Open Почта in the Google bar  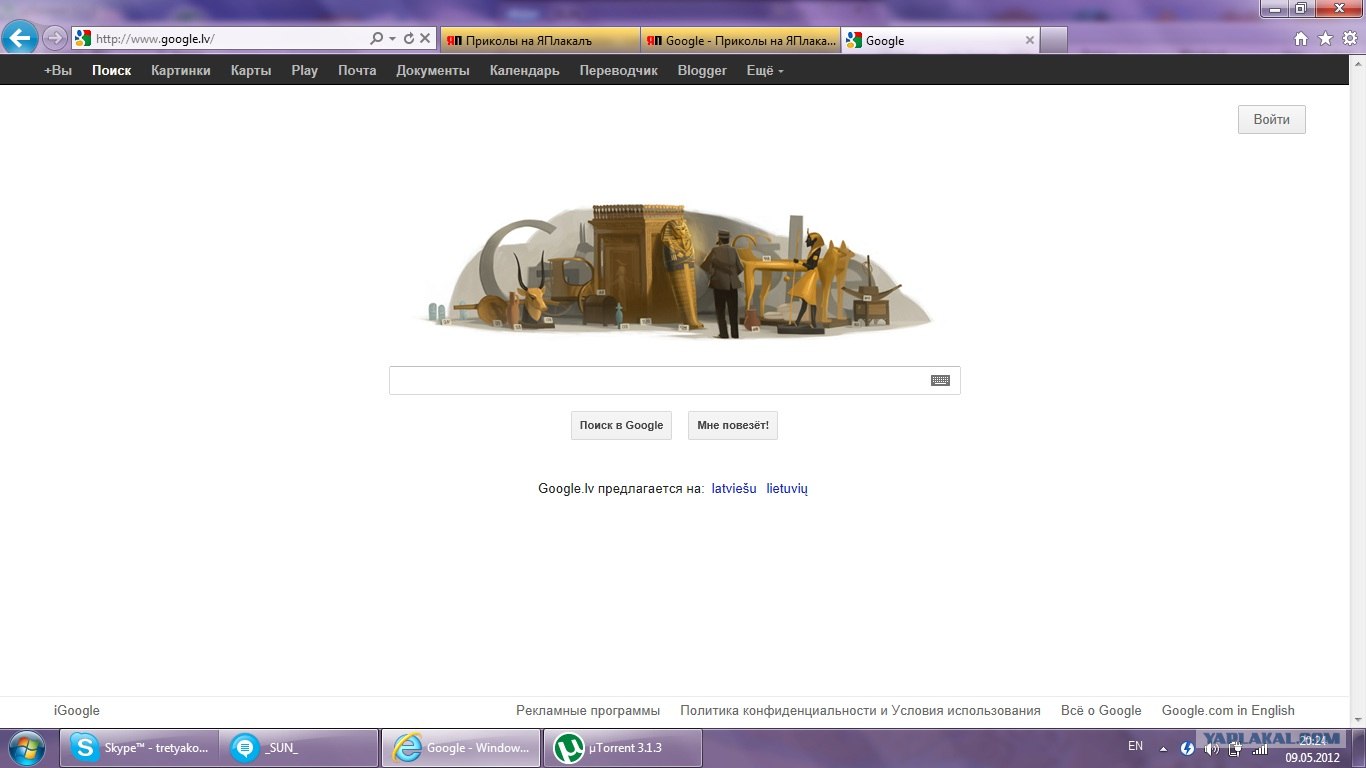357,70
